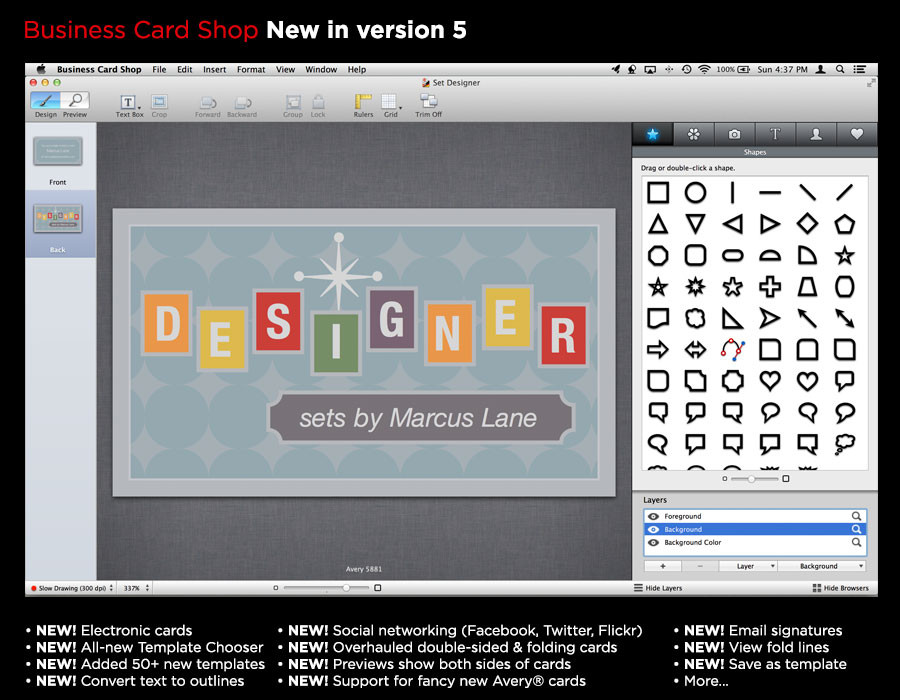Open the Insert menu

pos(215,69)
